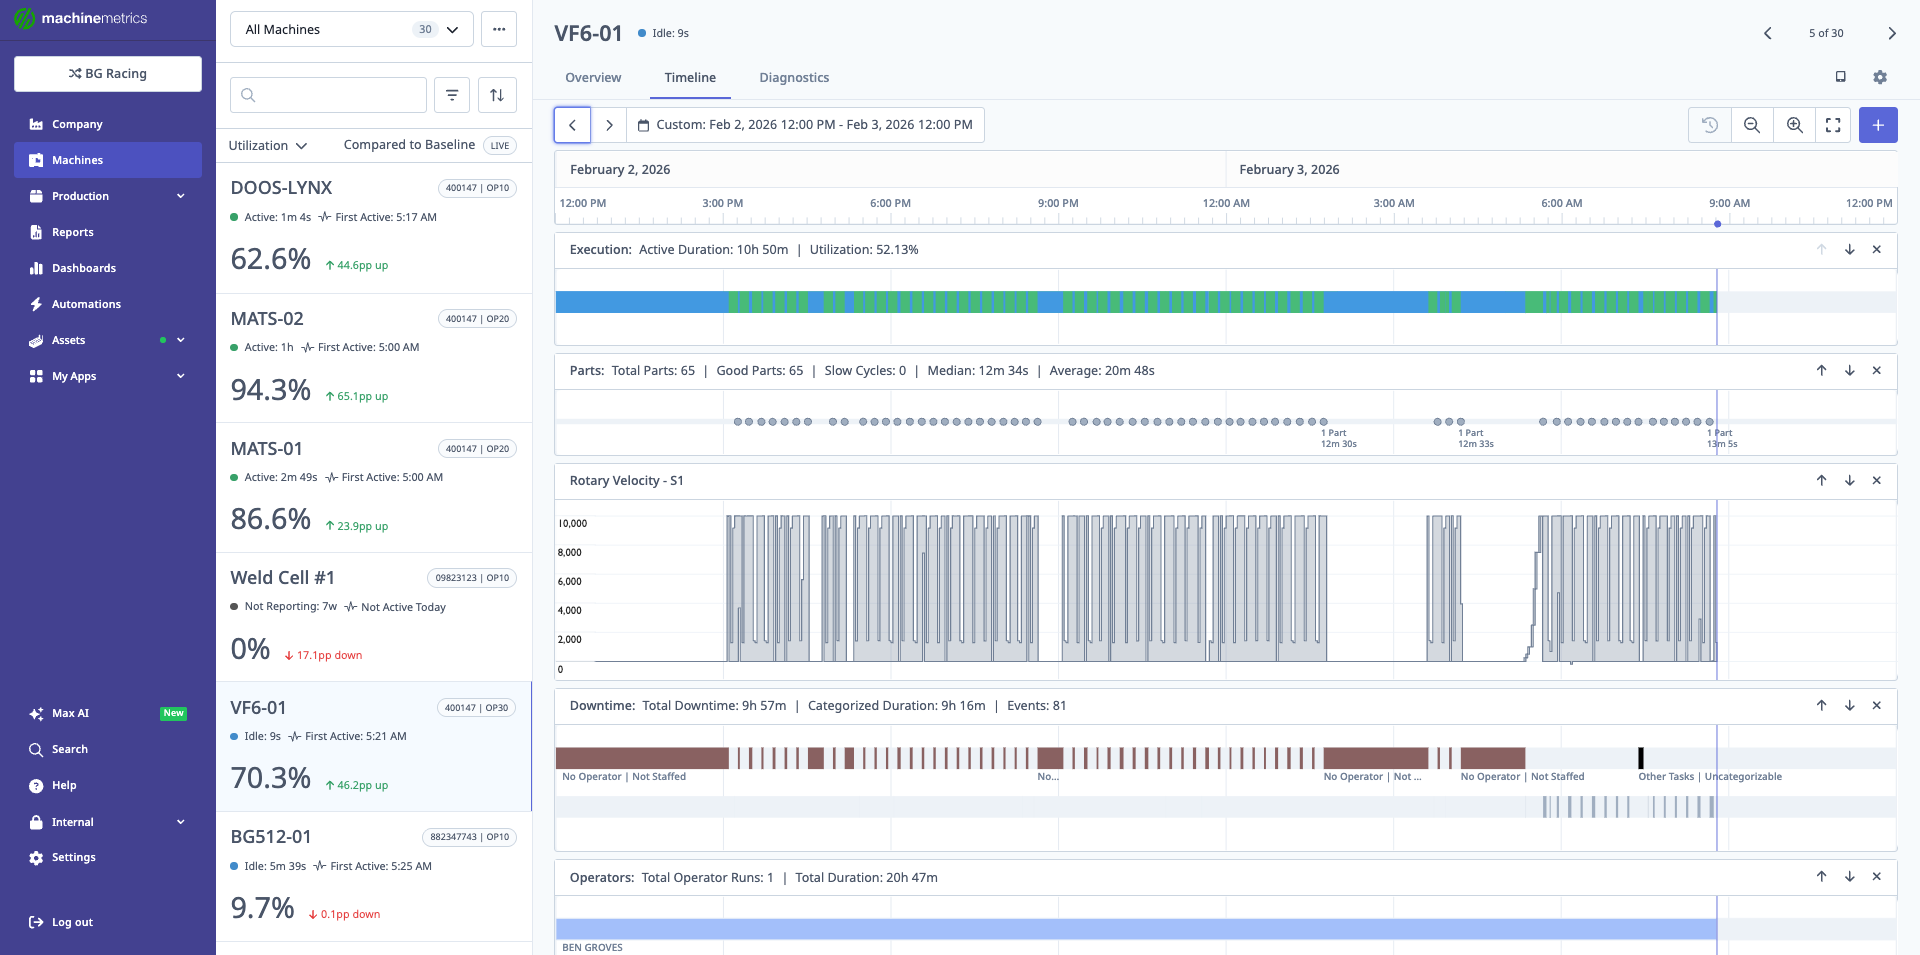1920x955 pixels.
Task: Open the All Machines dropdown
Action: coord(350,29)
